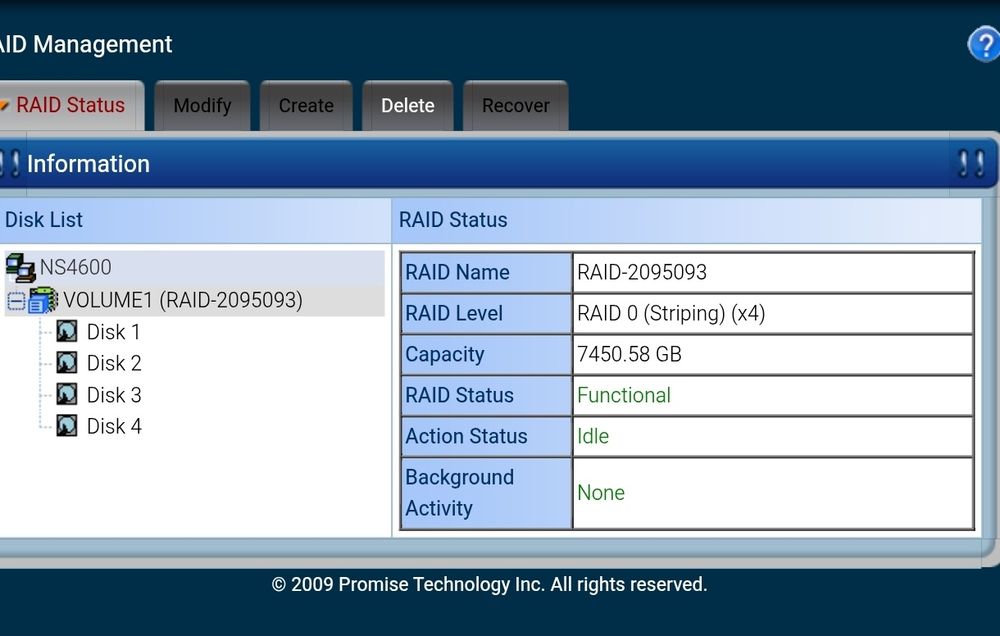Open the Create tab

click(x=306, y=106)
